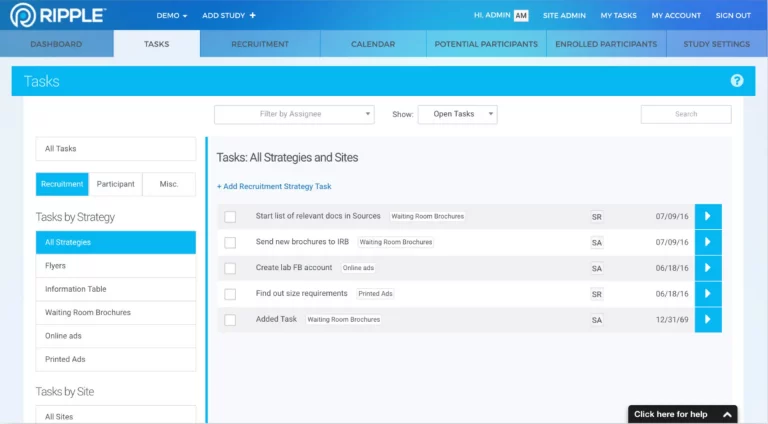Screen dimensions: 768x424
Task: Click the AM admin avatar badge
Action: pos(521,16)
